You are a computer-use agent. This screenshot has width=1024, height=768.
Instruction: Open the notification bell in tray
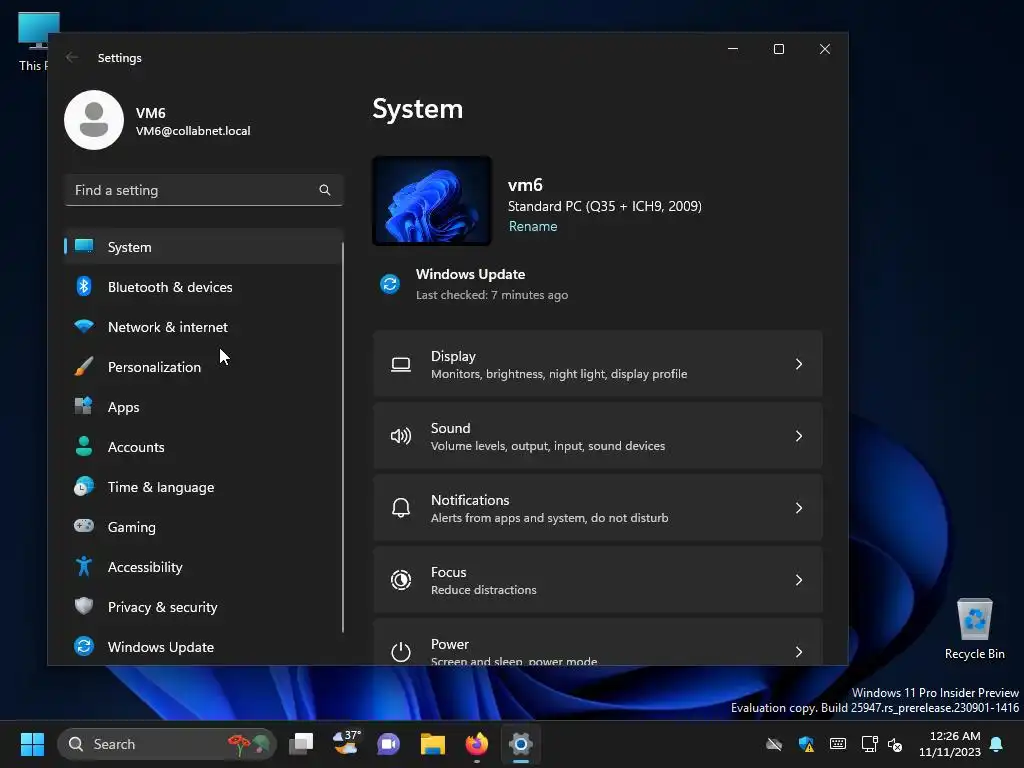point(997,744)
